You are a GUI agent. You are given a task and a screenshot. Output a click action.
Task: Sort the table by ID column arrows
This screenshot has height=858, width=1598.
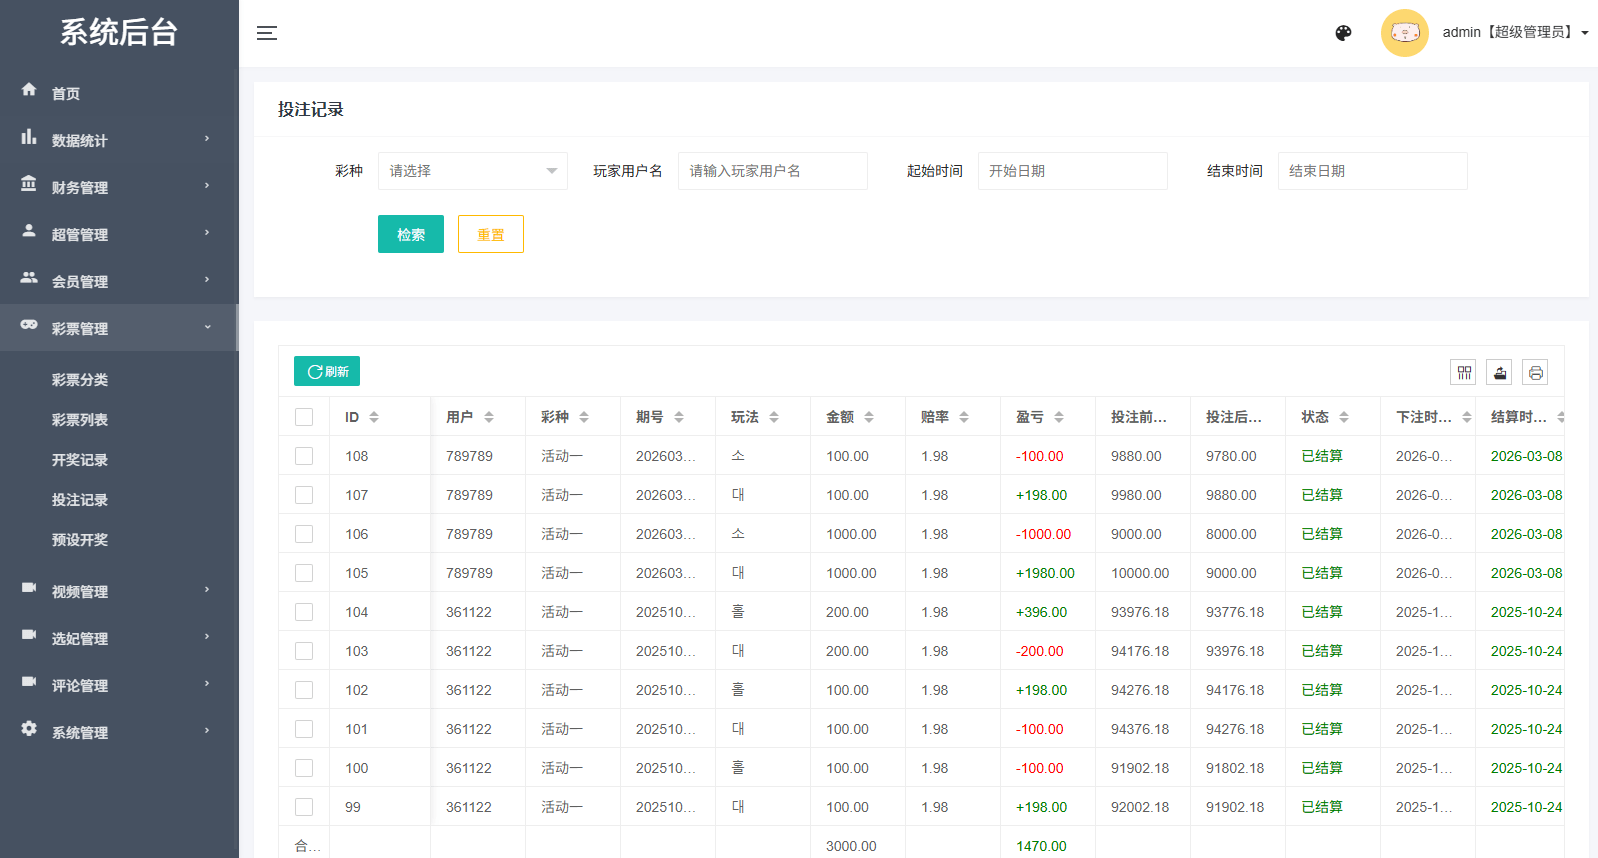click(x=374, y=417)
